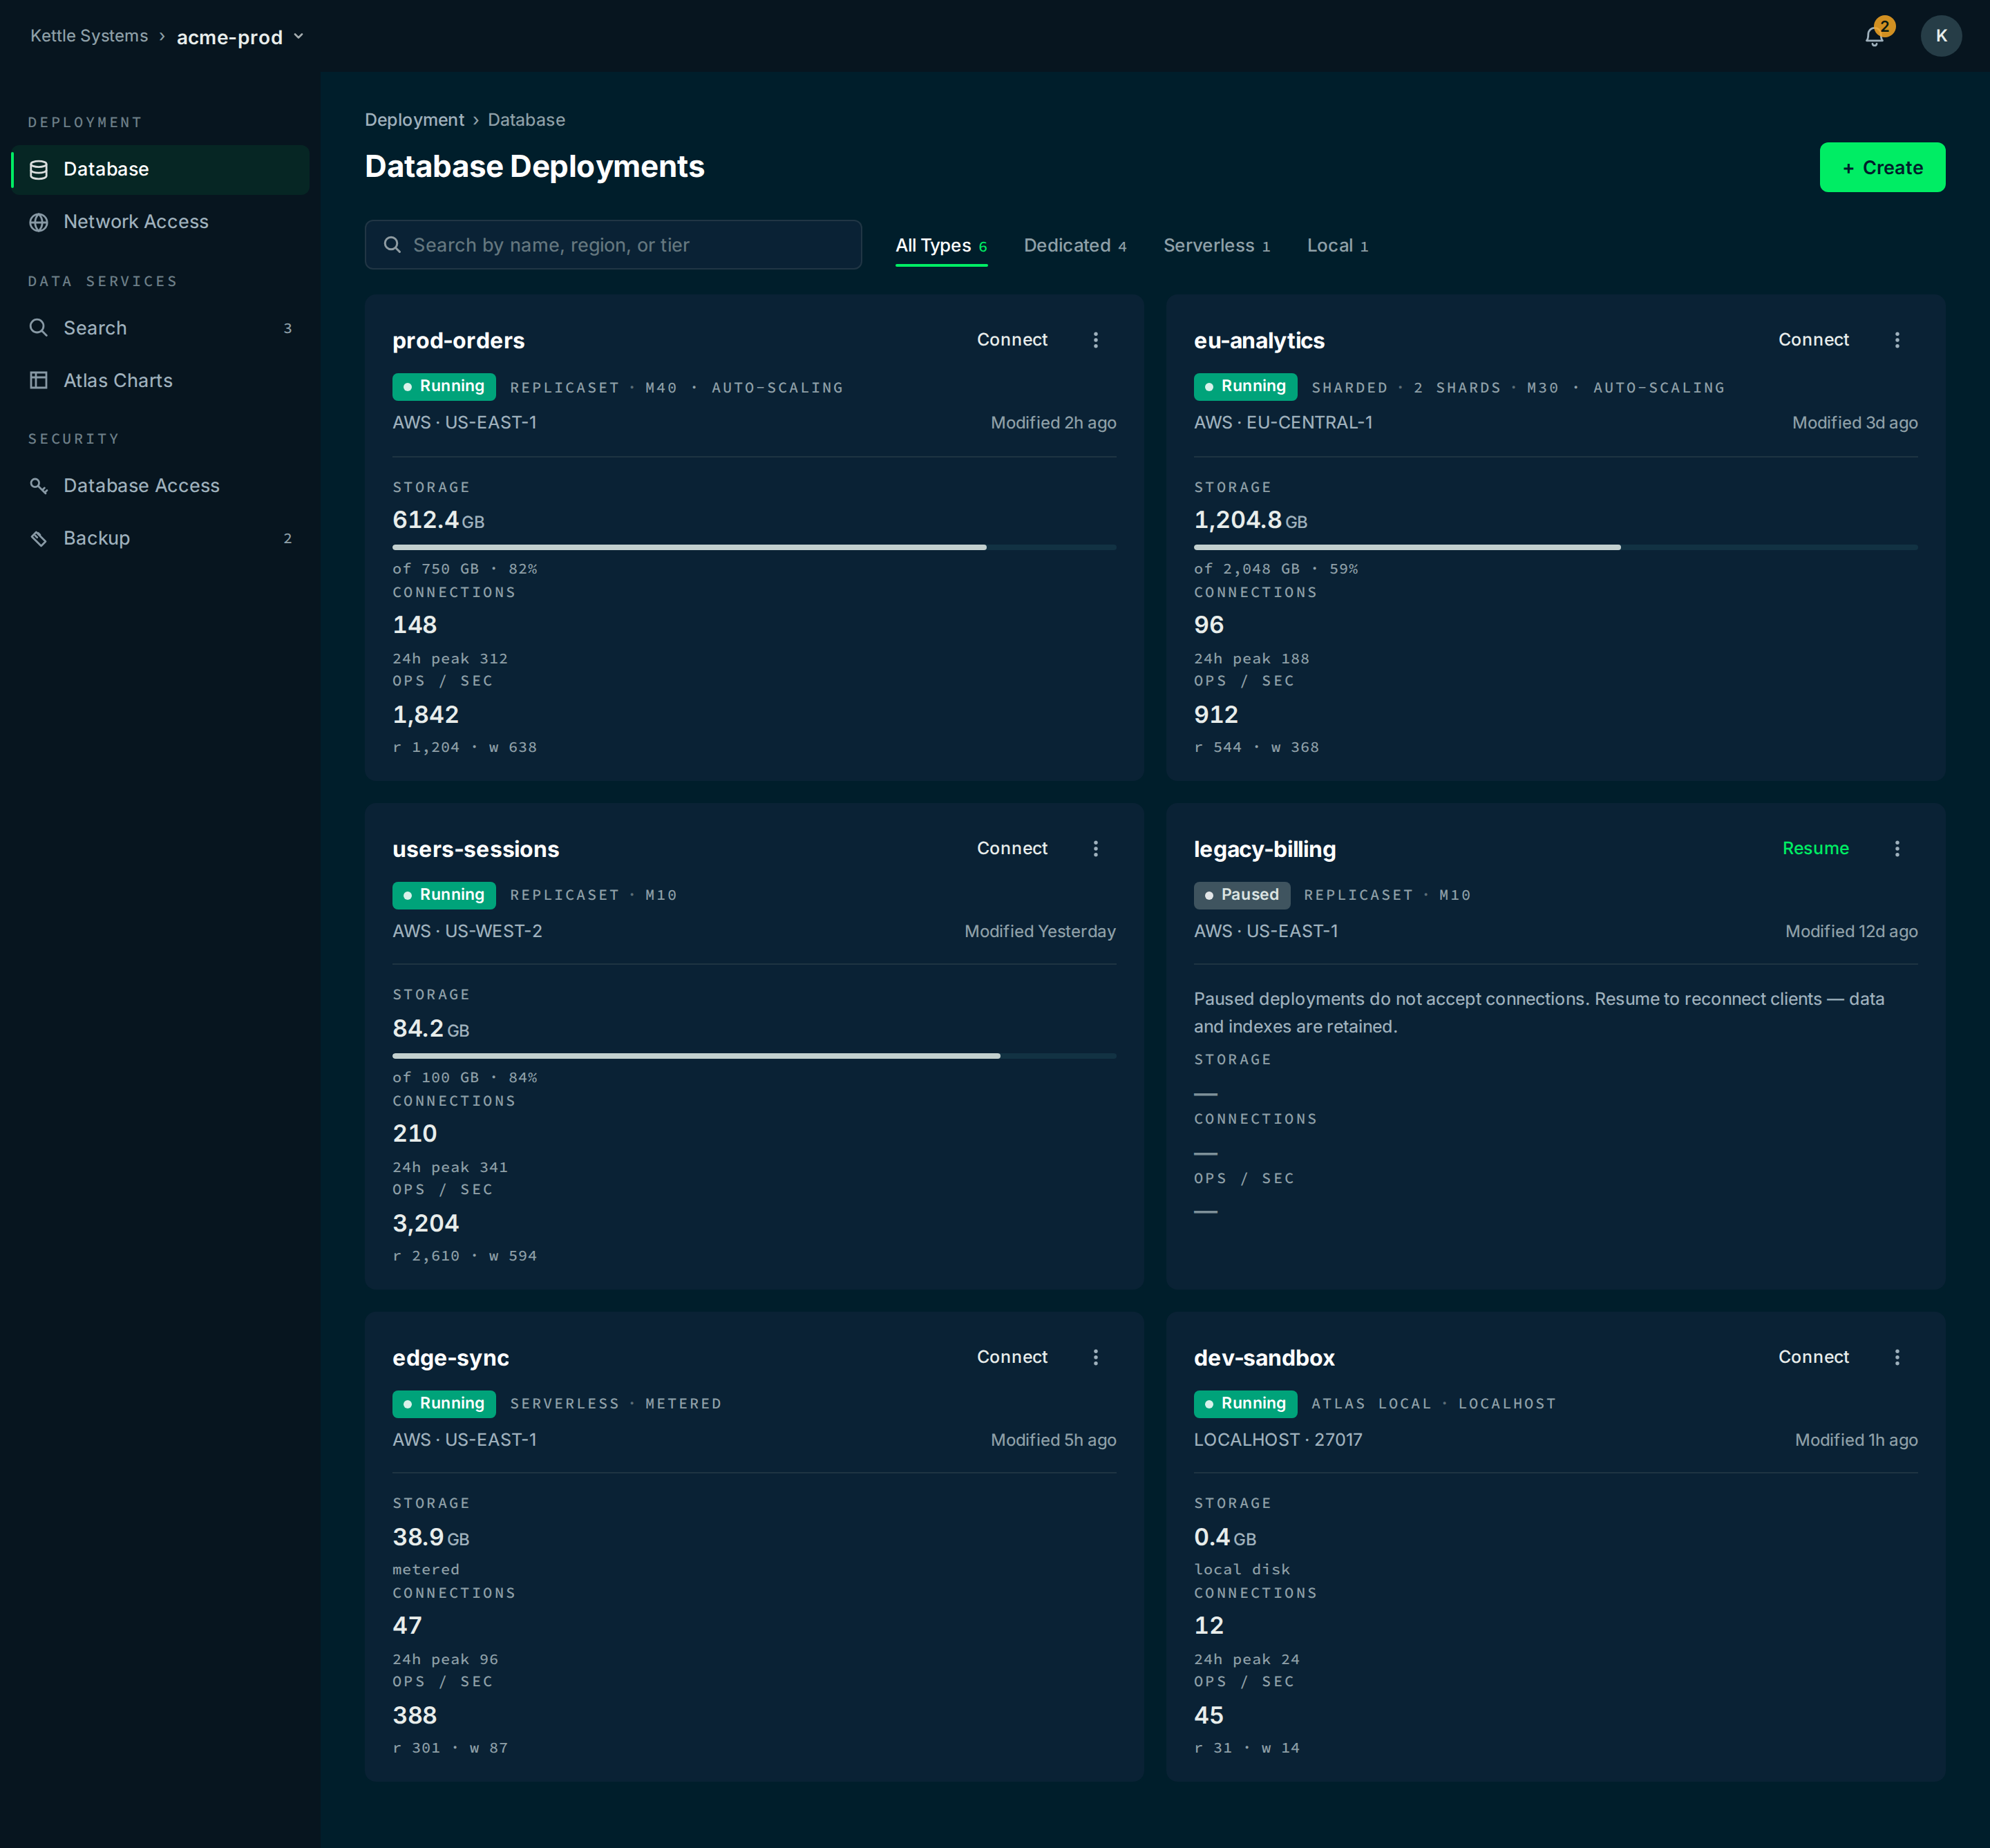Connect to users-sessions deployment
The image size is (1990, 1848).
point(1012,848)
